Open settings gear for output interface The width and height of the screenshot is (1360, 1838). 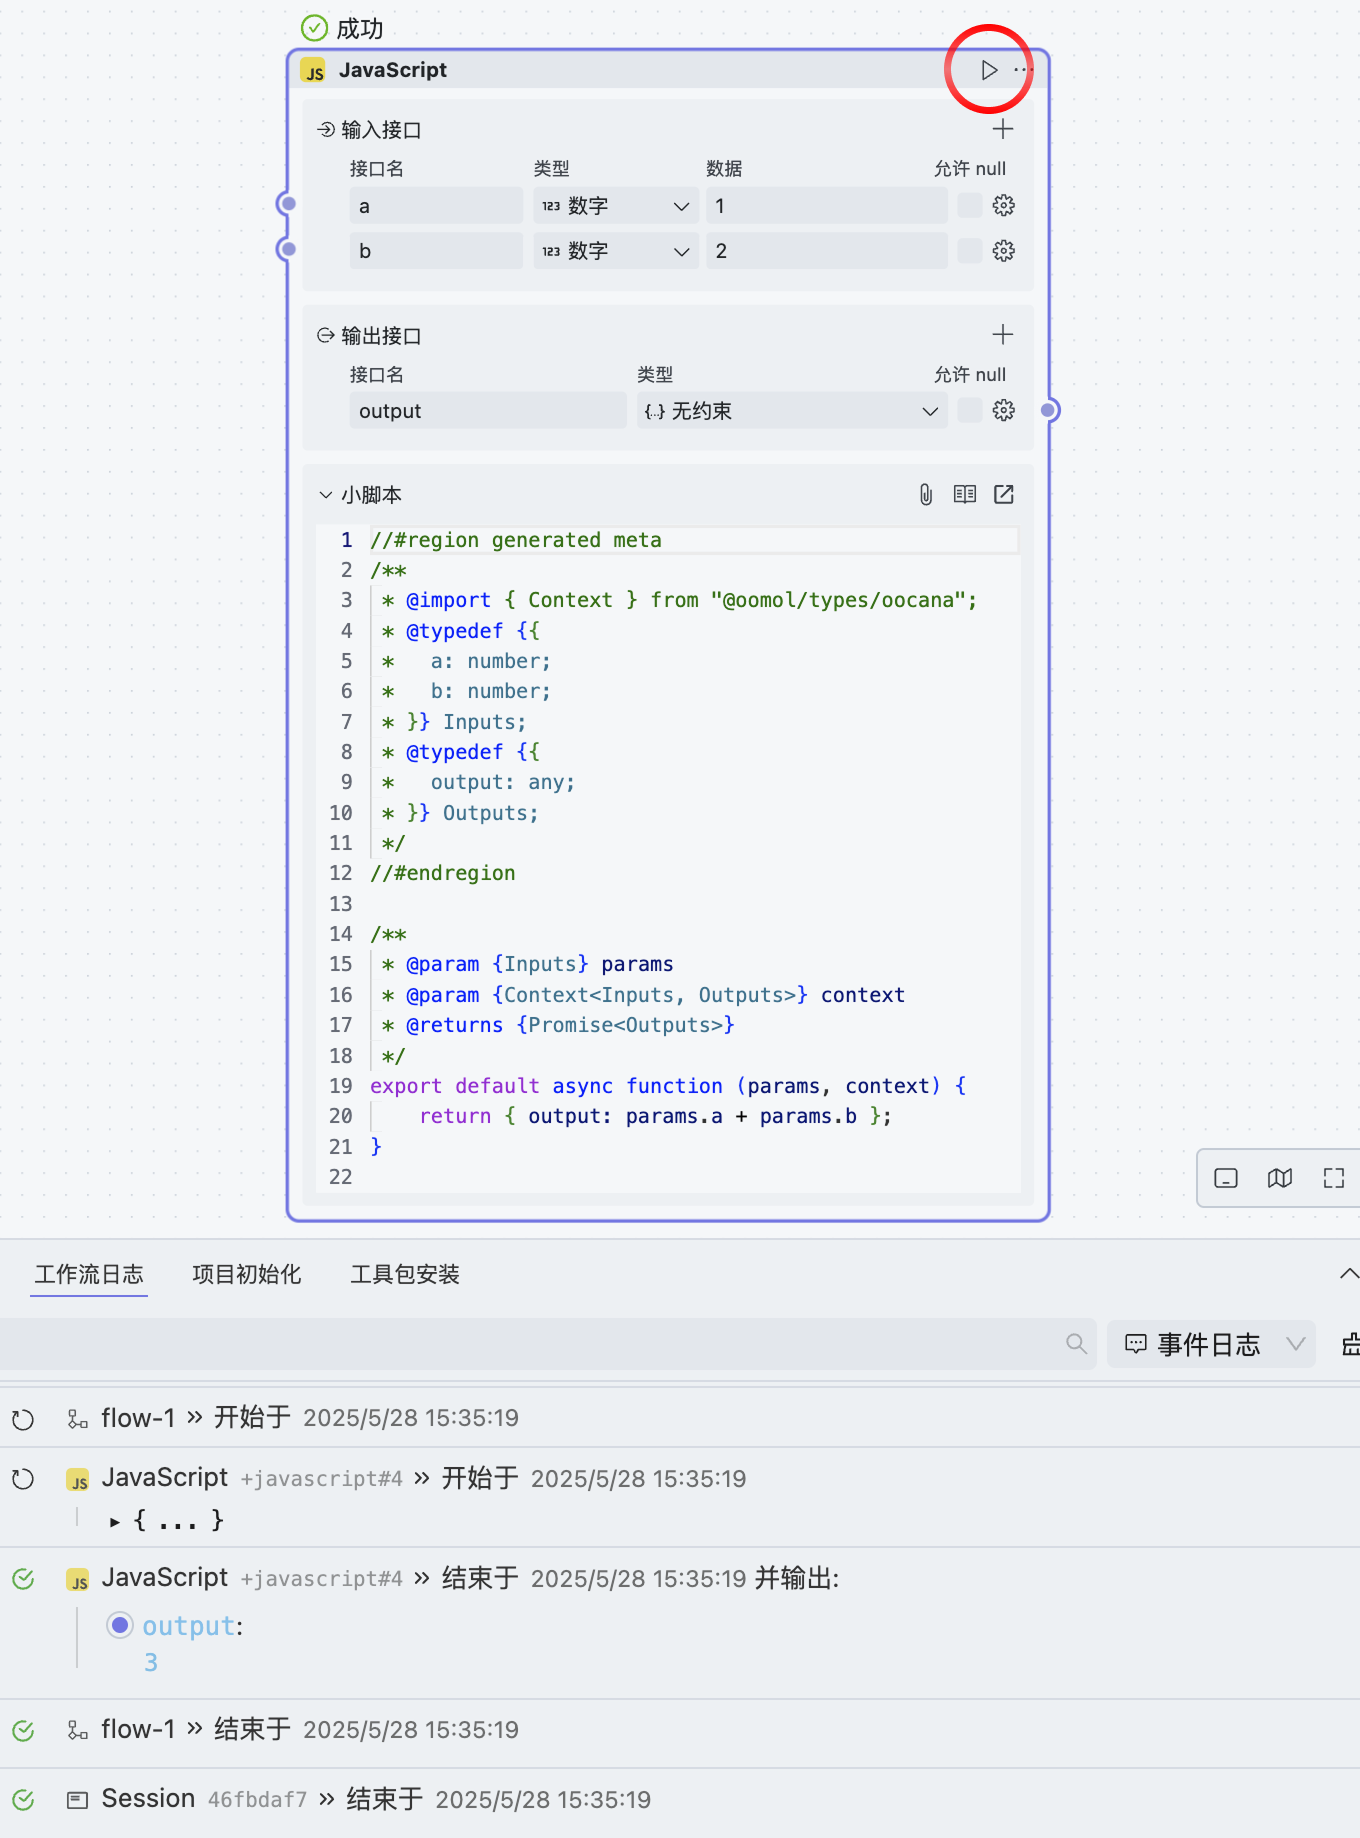[1003, 411]
